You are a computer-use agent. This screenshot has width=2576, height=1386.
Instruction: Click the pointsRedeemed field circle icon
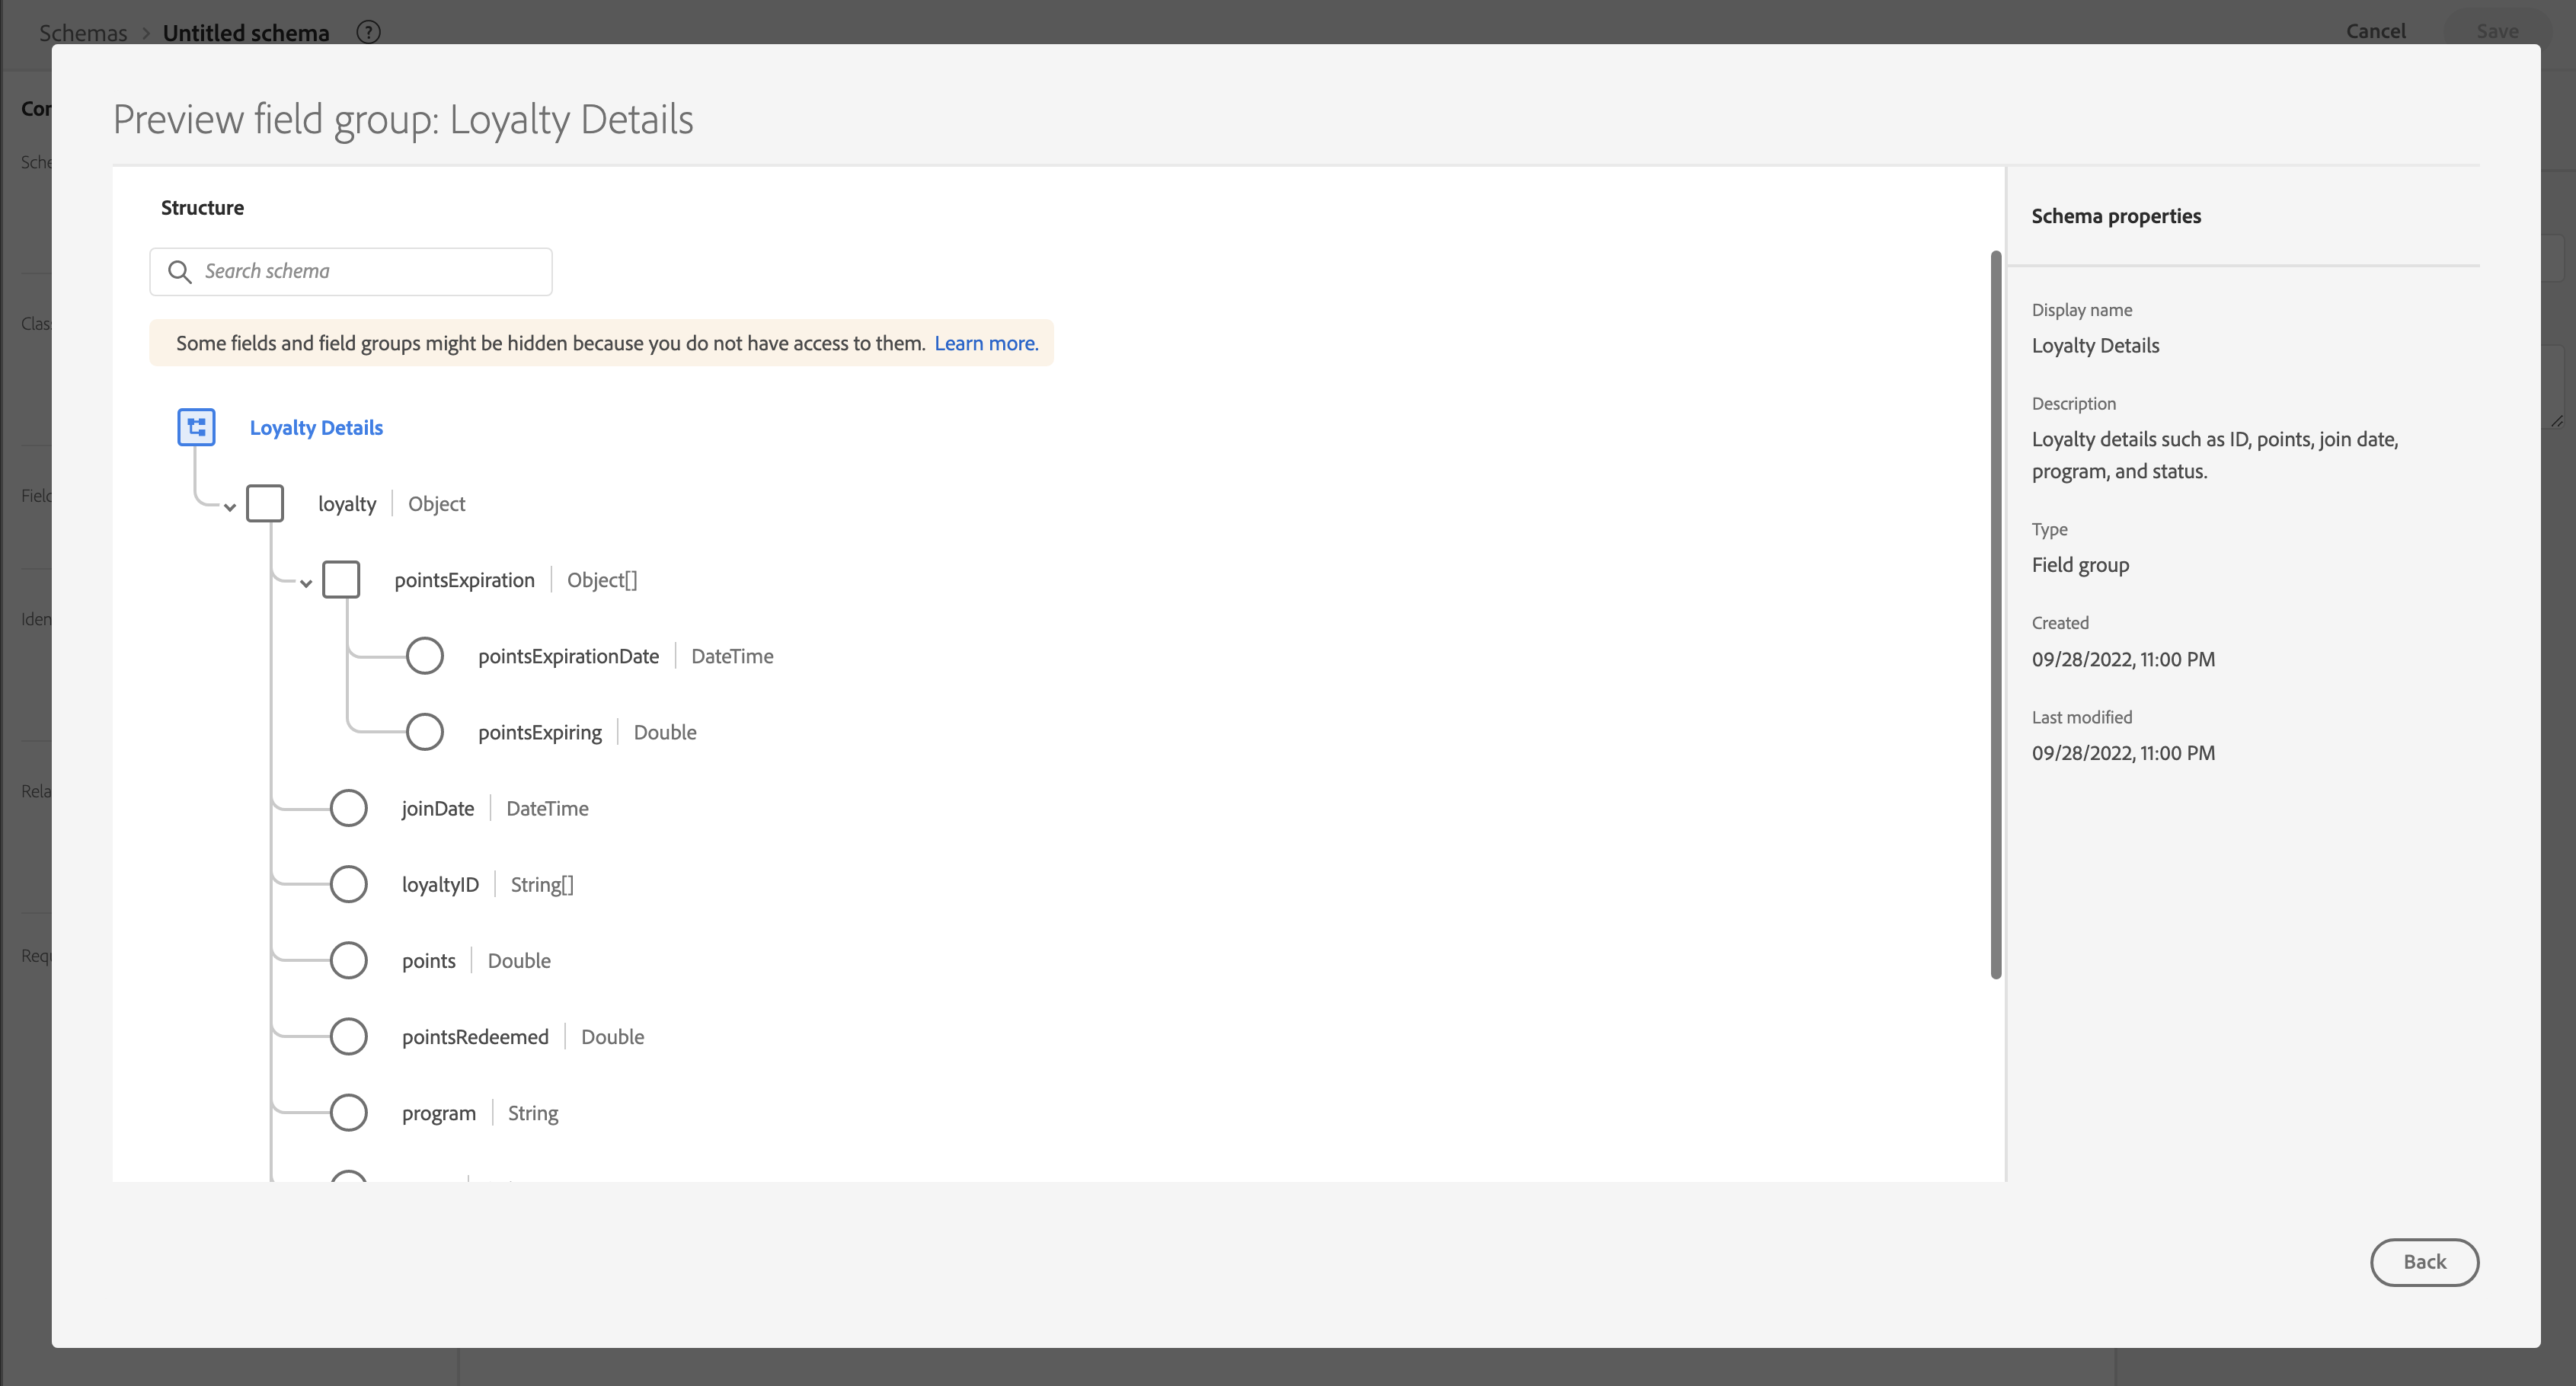pos(348,1036)
